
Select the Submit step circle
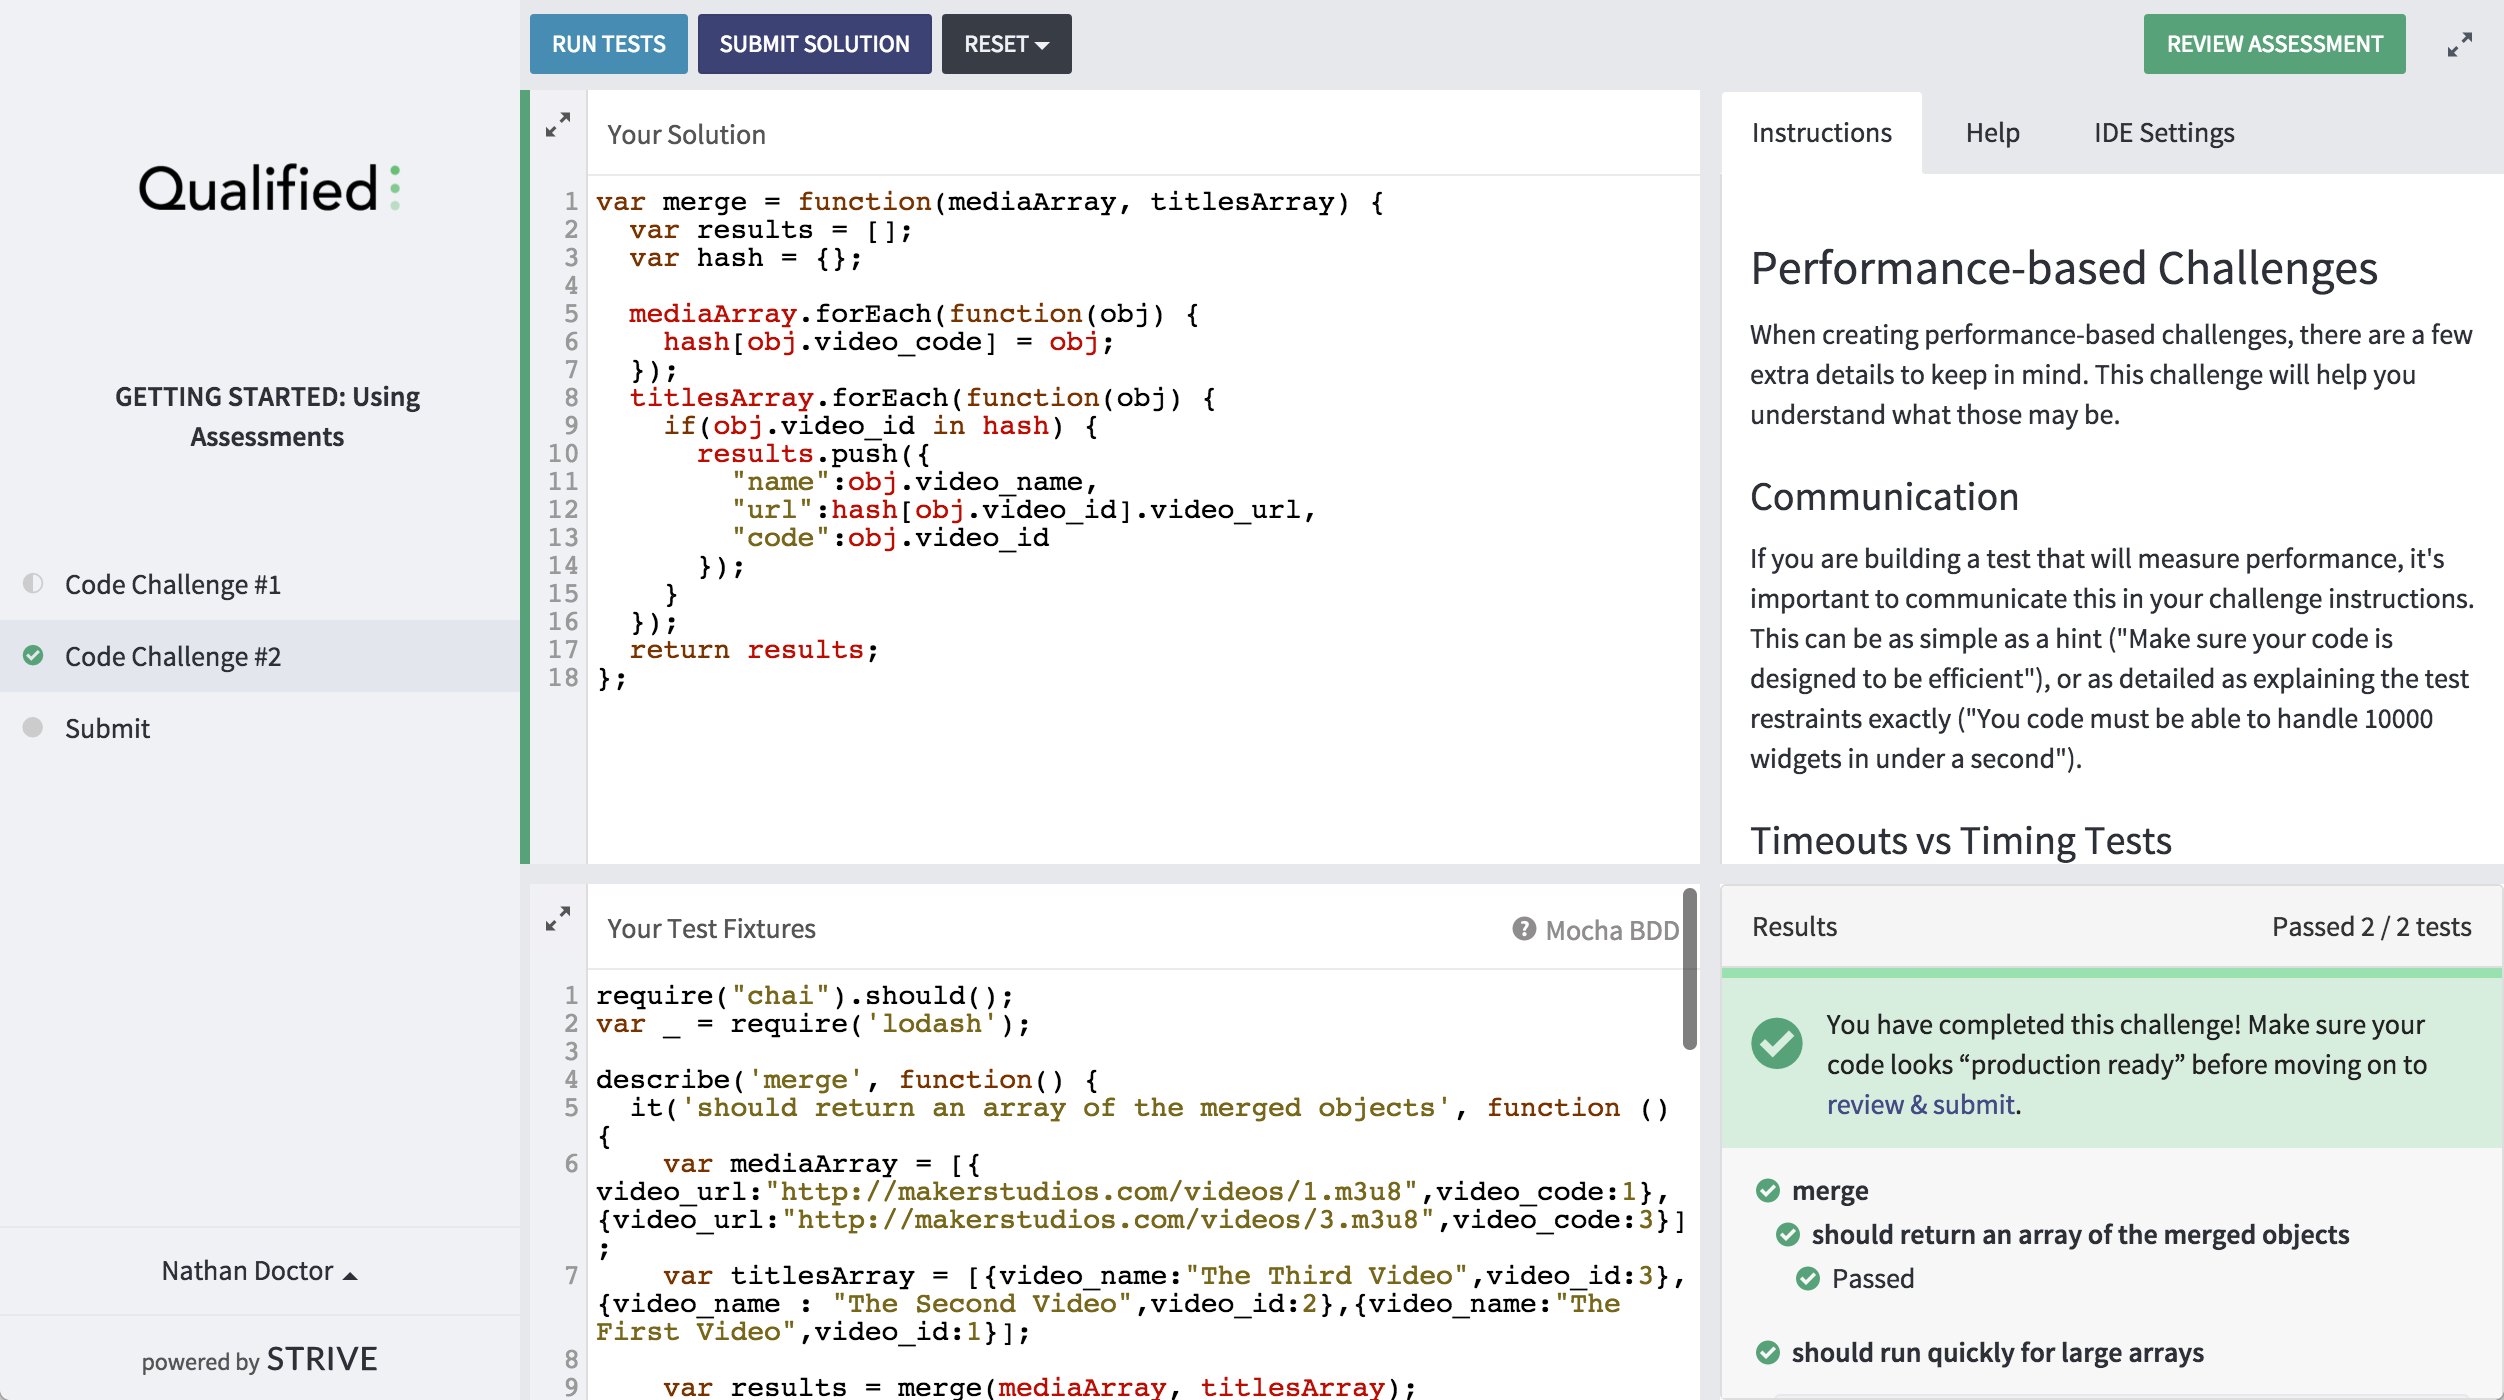pyautogui.click(x=33, y=727)
